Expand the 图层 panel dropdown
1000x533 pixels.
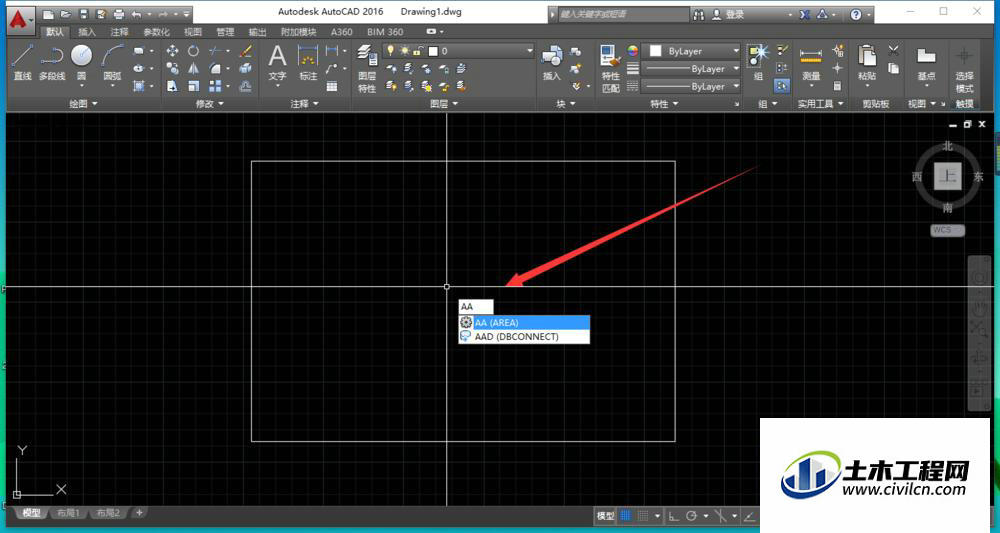tap(444, 103)
